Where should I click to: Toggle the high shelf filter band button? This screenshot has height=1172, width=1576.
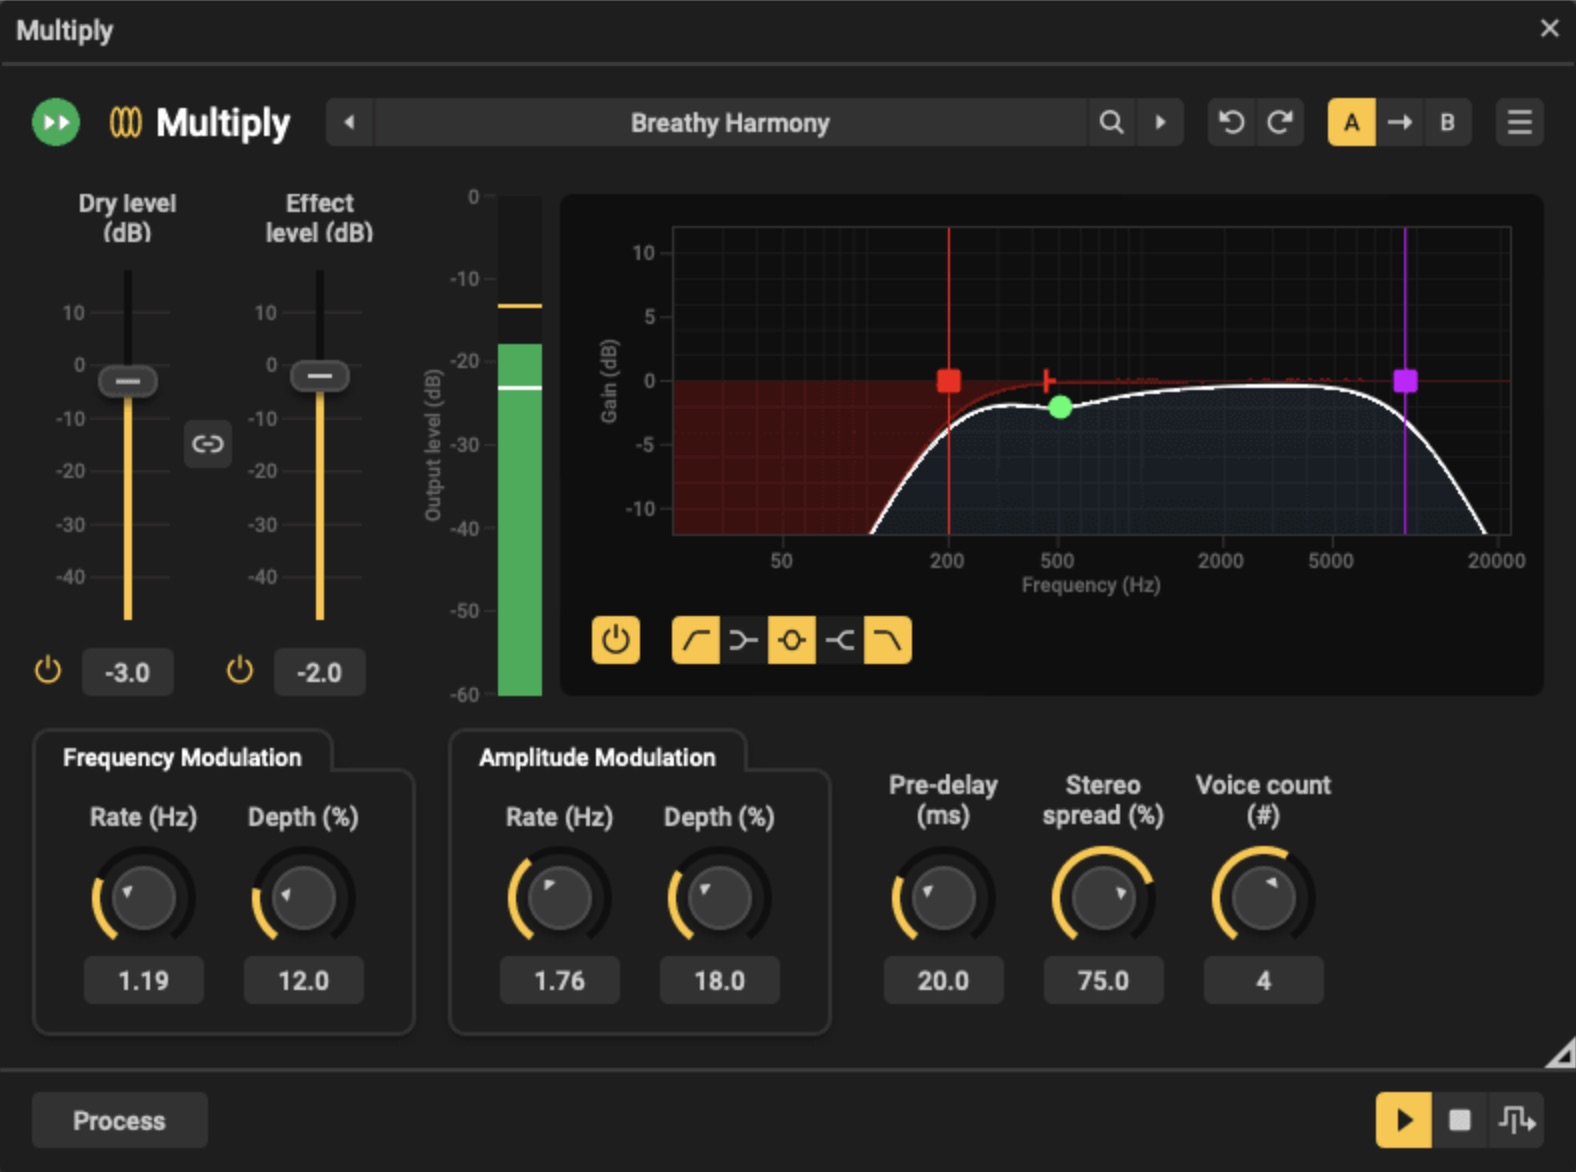[x=840, y=640]
